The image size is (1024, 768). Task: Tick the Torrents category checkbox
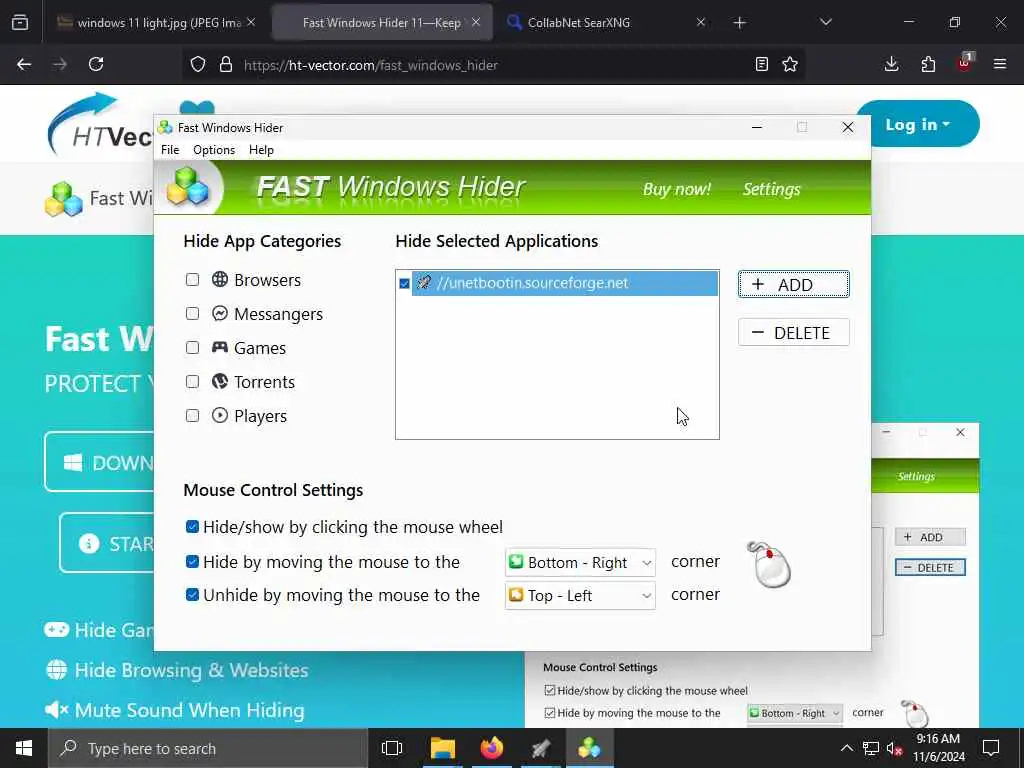coord(192,381)
